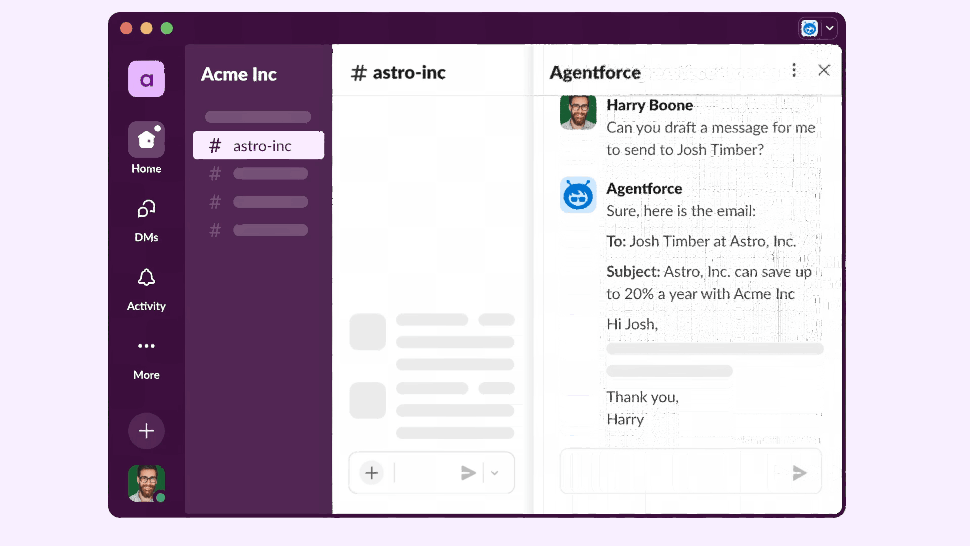Click the text "Sure, here is the email:"

(x=681, y=211)
